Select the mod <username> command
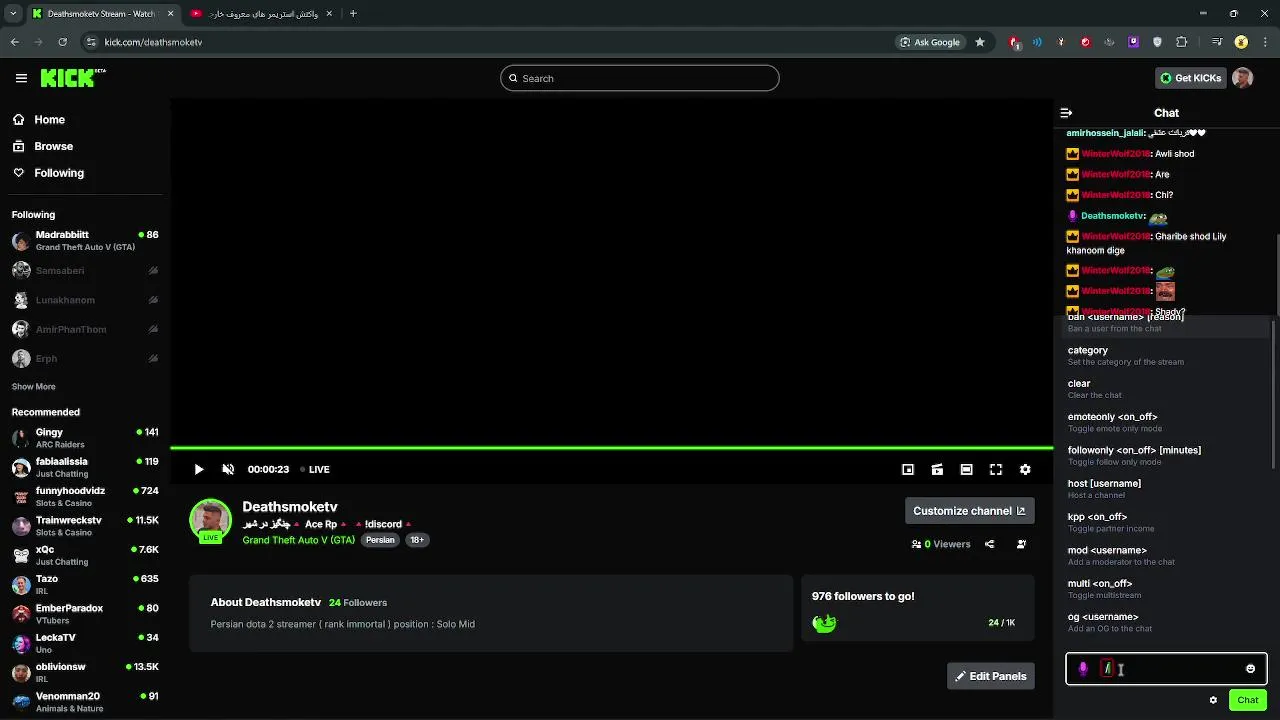This screenshot has width=1280, height=720. coord(1164,556)
